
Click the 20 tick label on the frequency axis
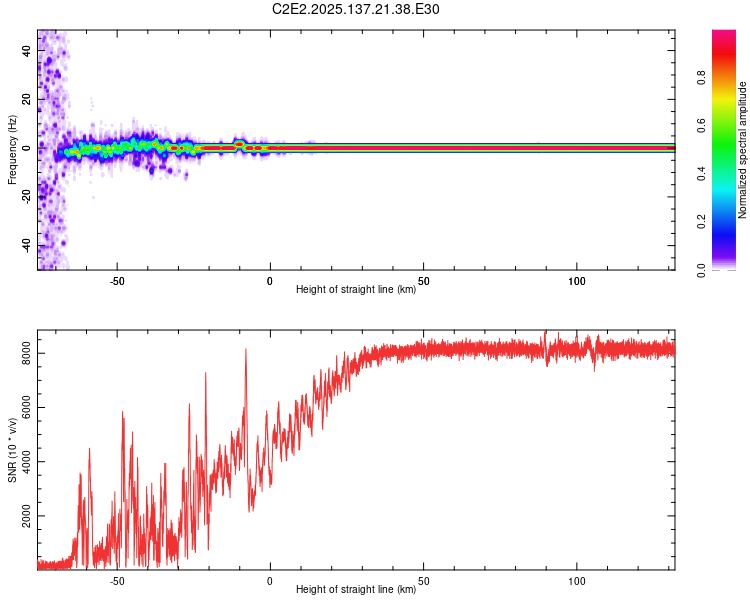(x=26, y=99)
